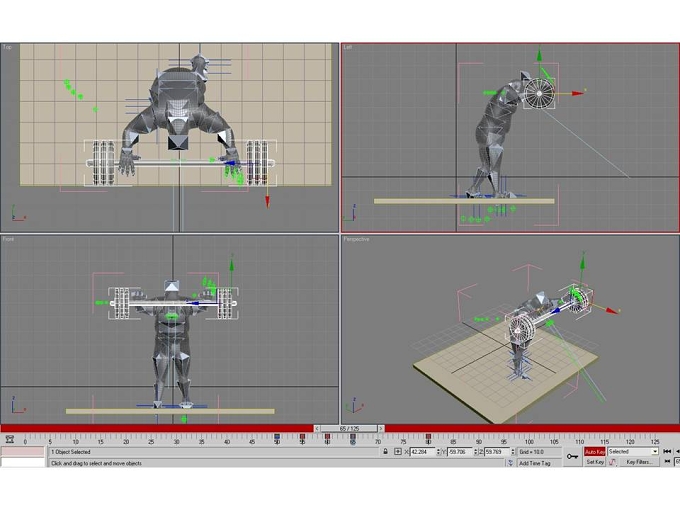
Task: Enable Set Key mode
Action: (x=595, y=462)
